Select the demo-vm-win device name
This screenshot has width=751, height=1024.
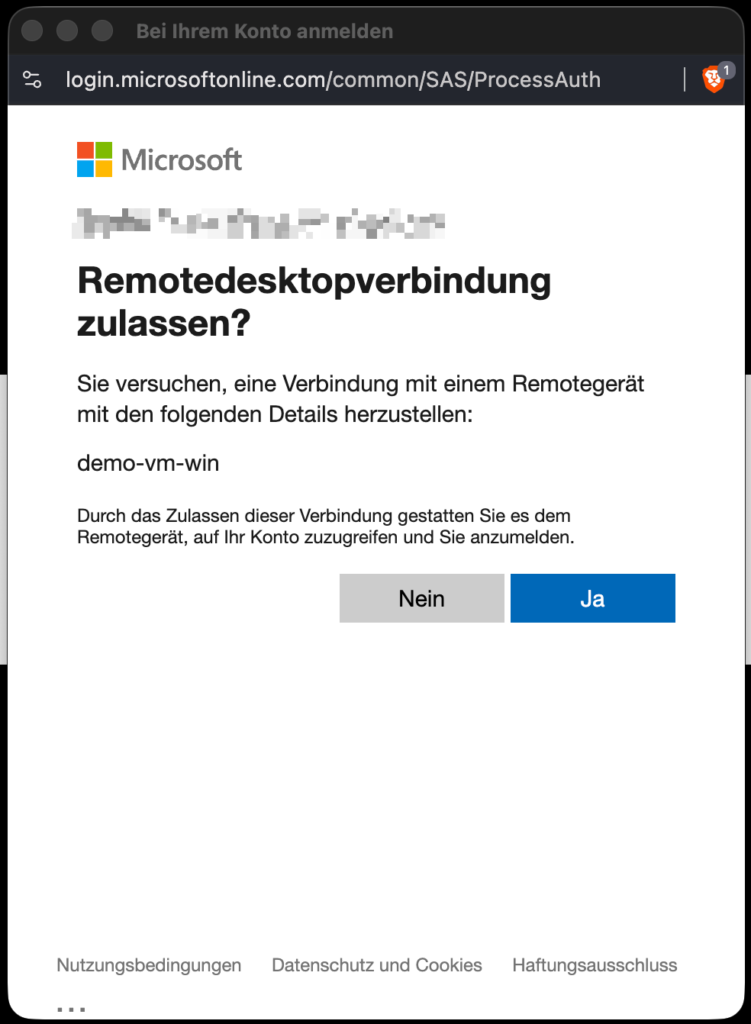(148, 463)
